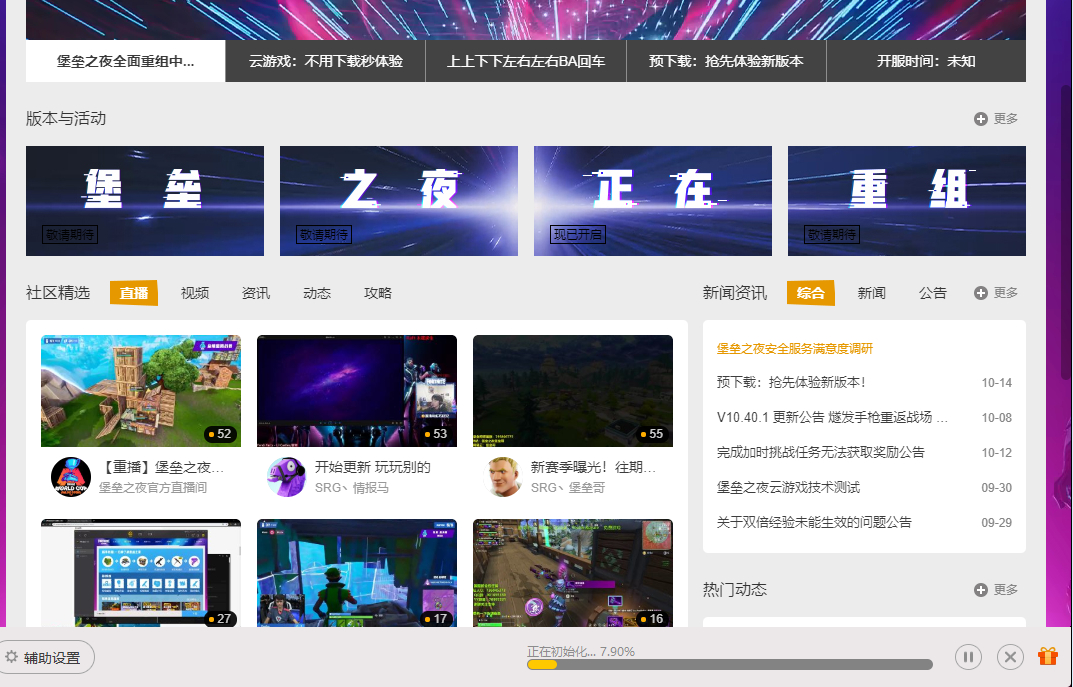
Task: Open 堡垒之夜安全服务满意度调研 news link
Action: click(794, 348)
